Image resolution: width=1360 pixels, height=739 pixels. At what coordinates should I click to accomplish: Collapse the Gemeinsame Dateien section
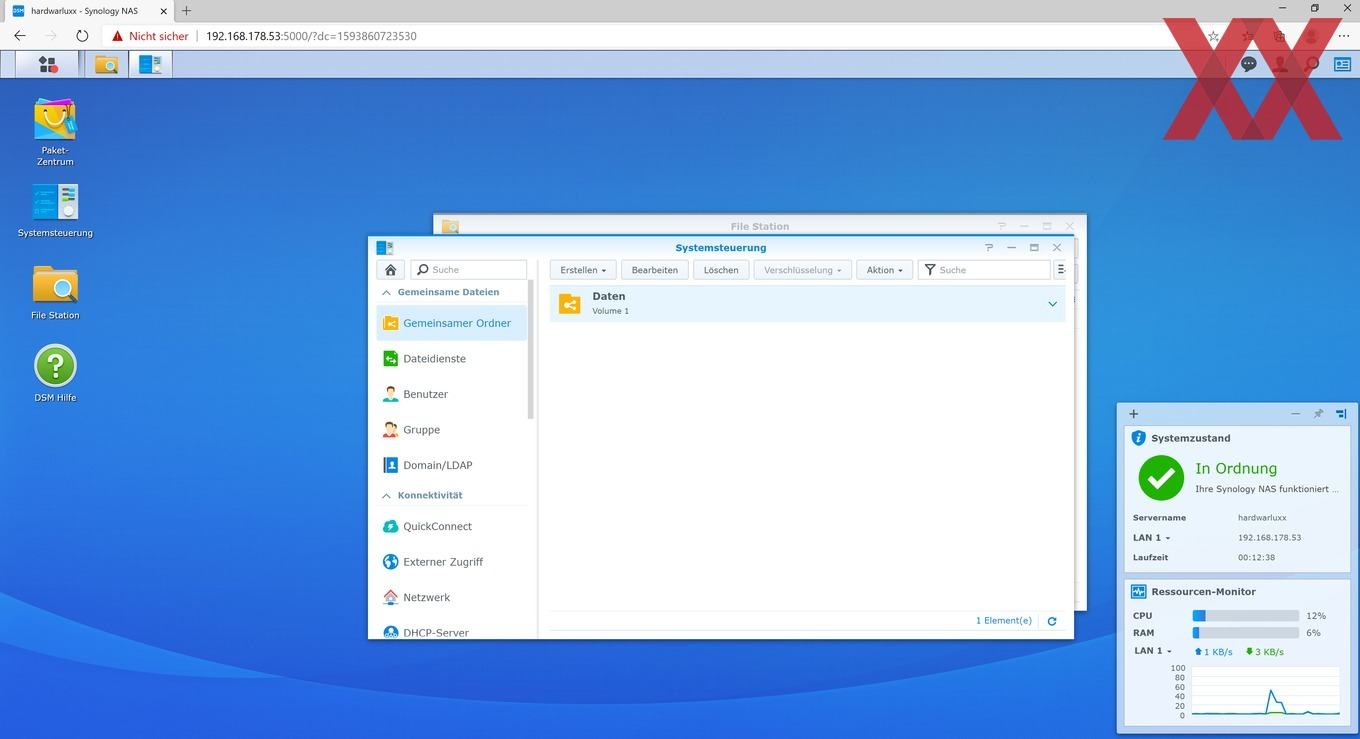pyautogui.click(x=387, y=293)
